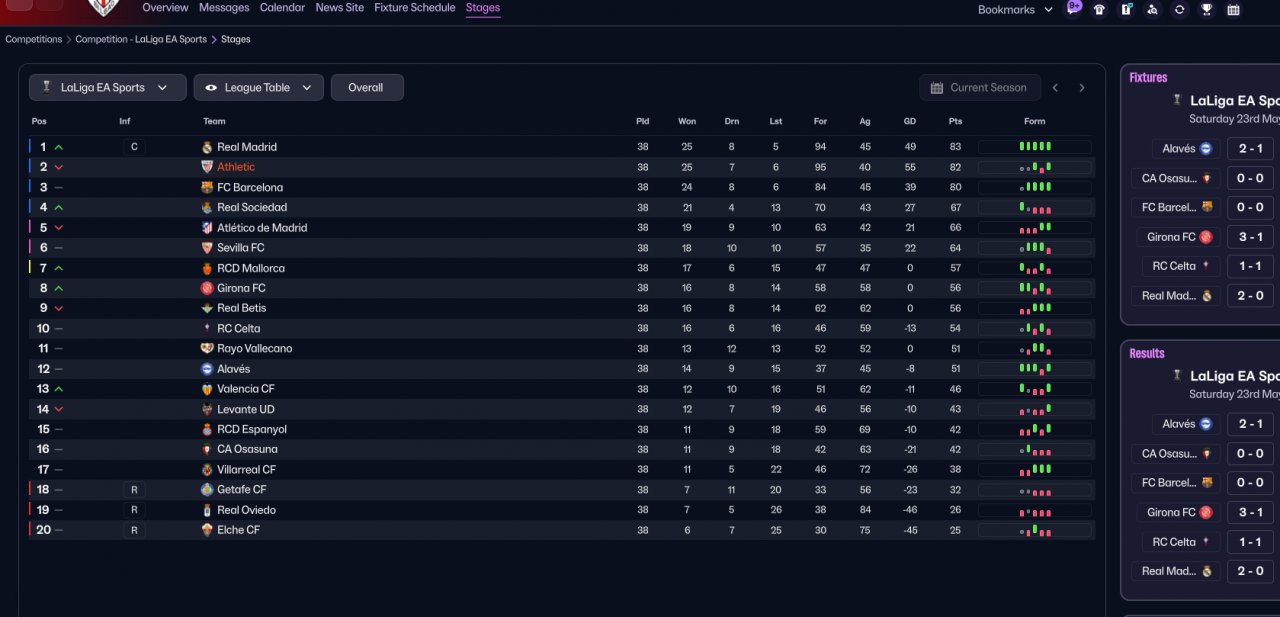Viewport: 1280px width, 617px height.
Task: Expand the Bookmarks dropdown
Action: (x=1015, y=9)
